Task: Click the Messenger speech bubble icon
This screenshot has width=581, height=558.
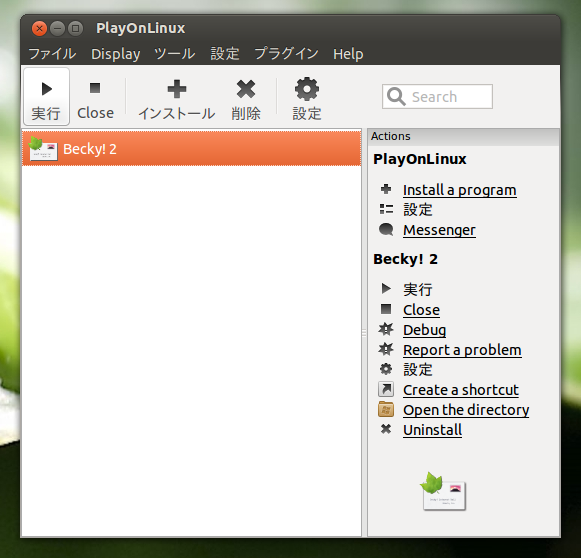Action: coord(386,230)
